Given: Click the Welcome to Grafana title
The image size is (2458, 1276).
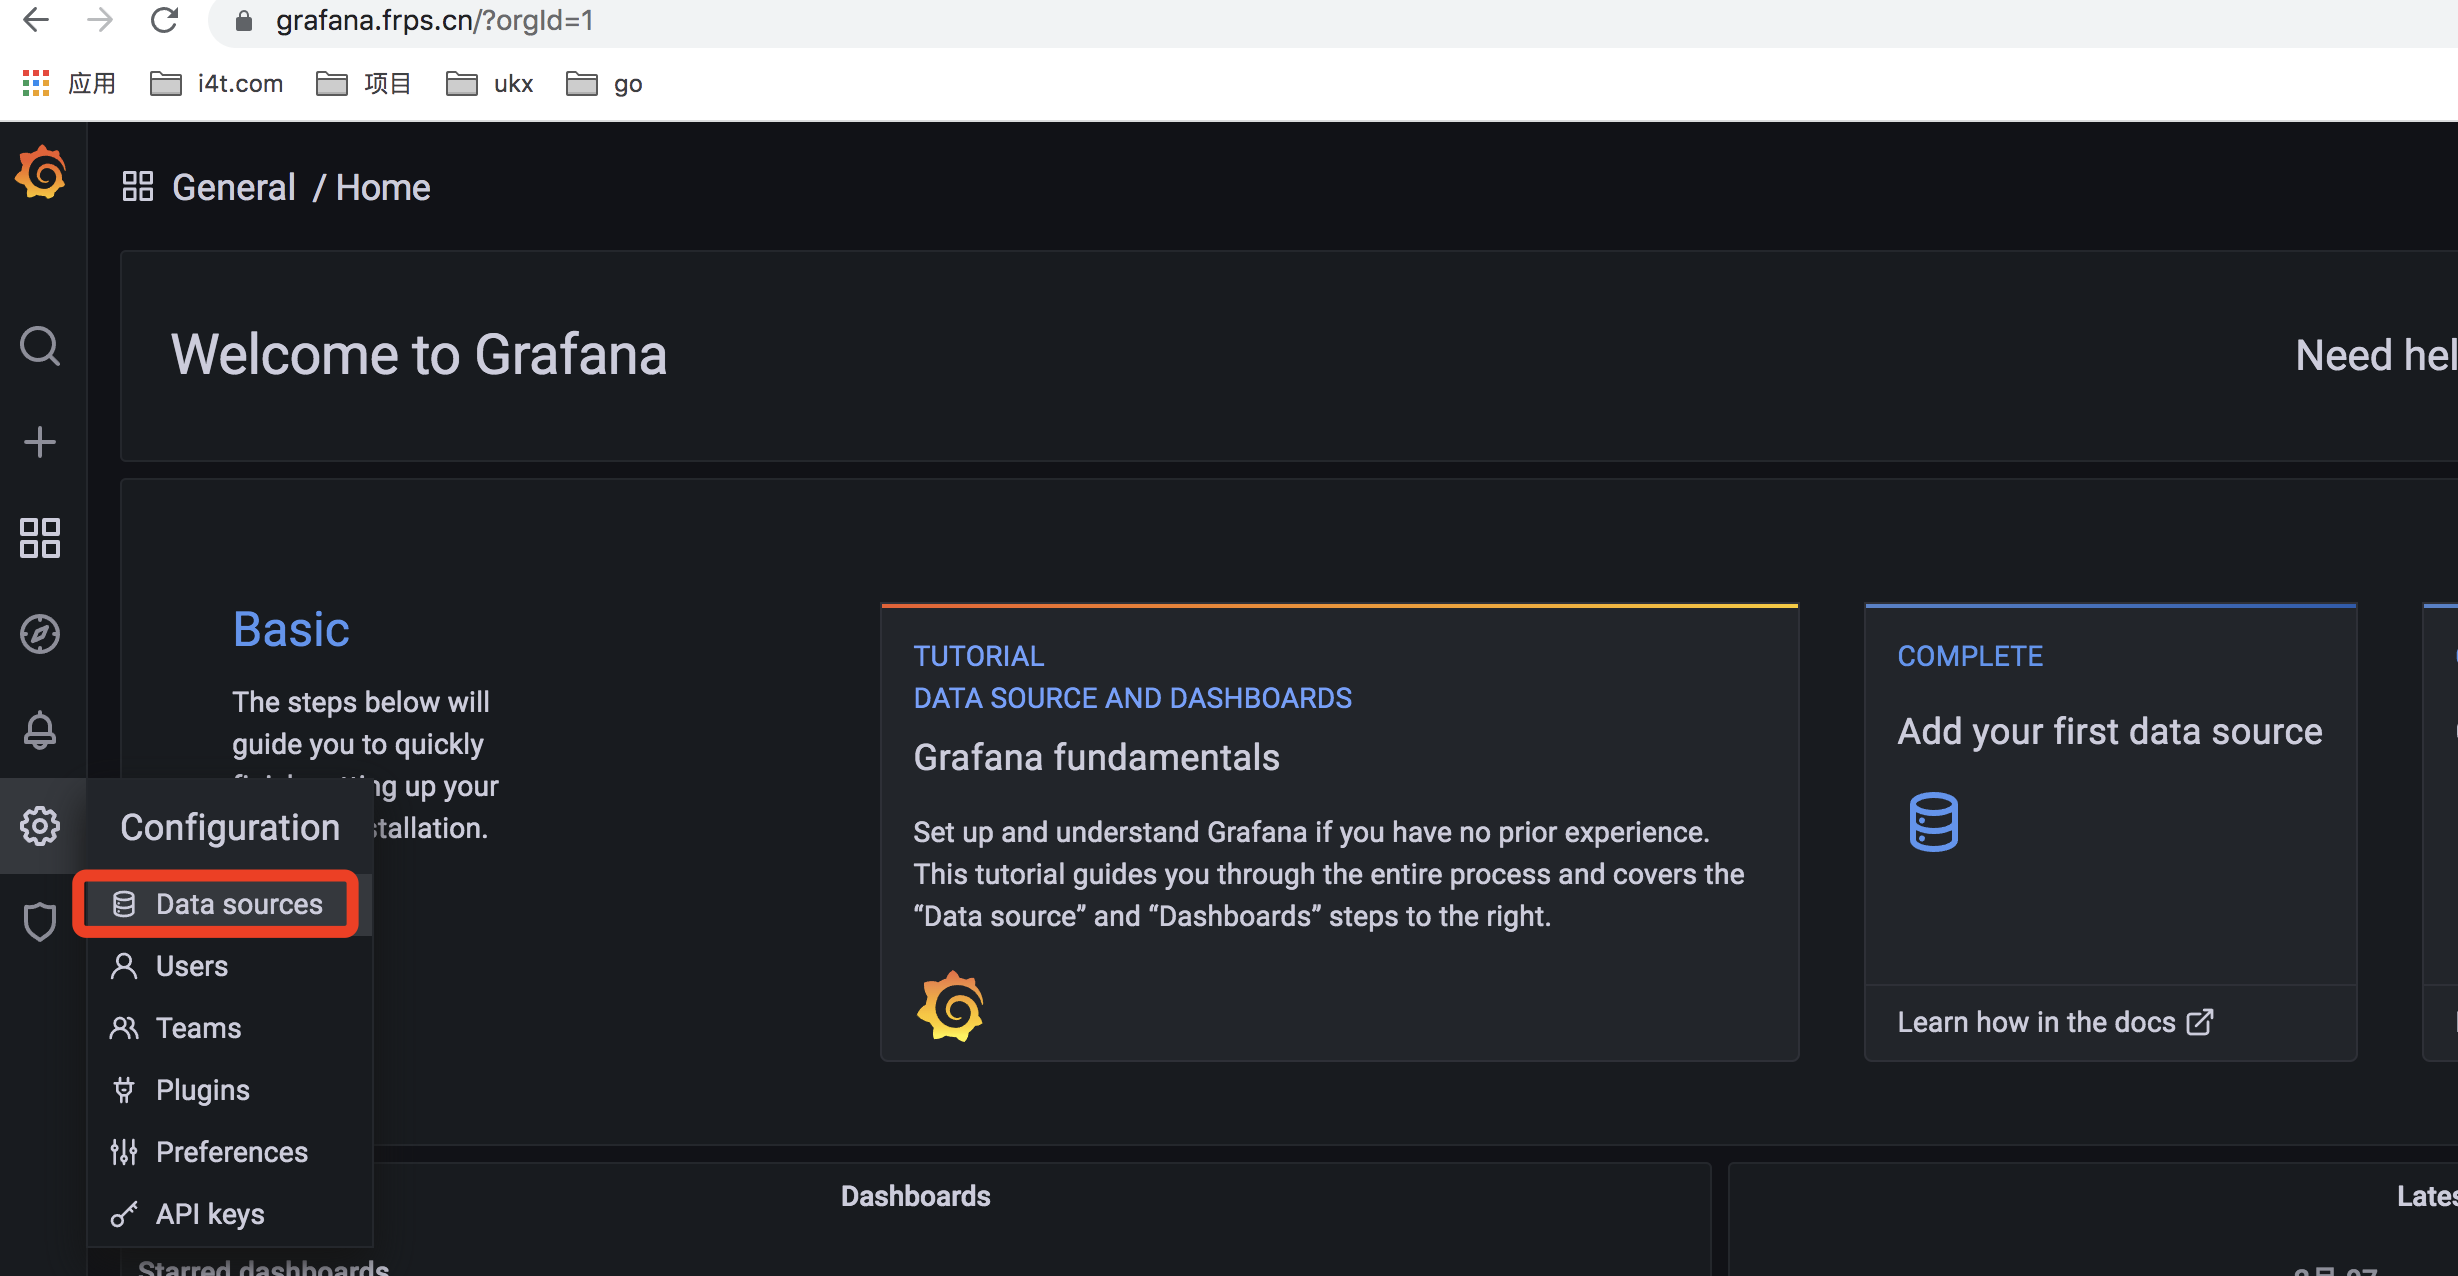Looking at the screenshot, I should click(x=419, y=354).
